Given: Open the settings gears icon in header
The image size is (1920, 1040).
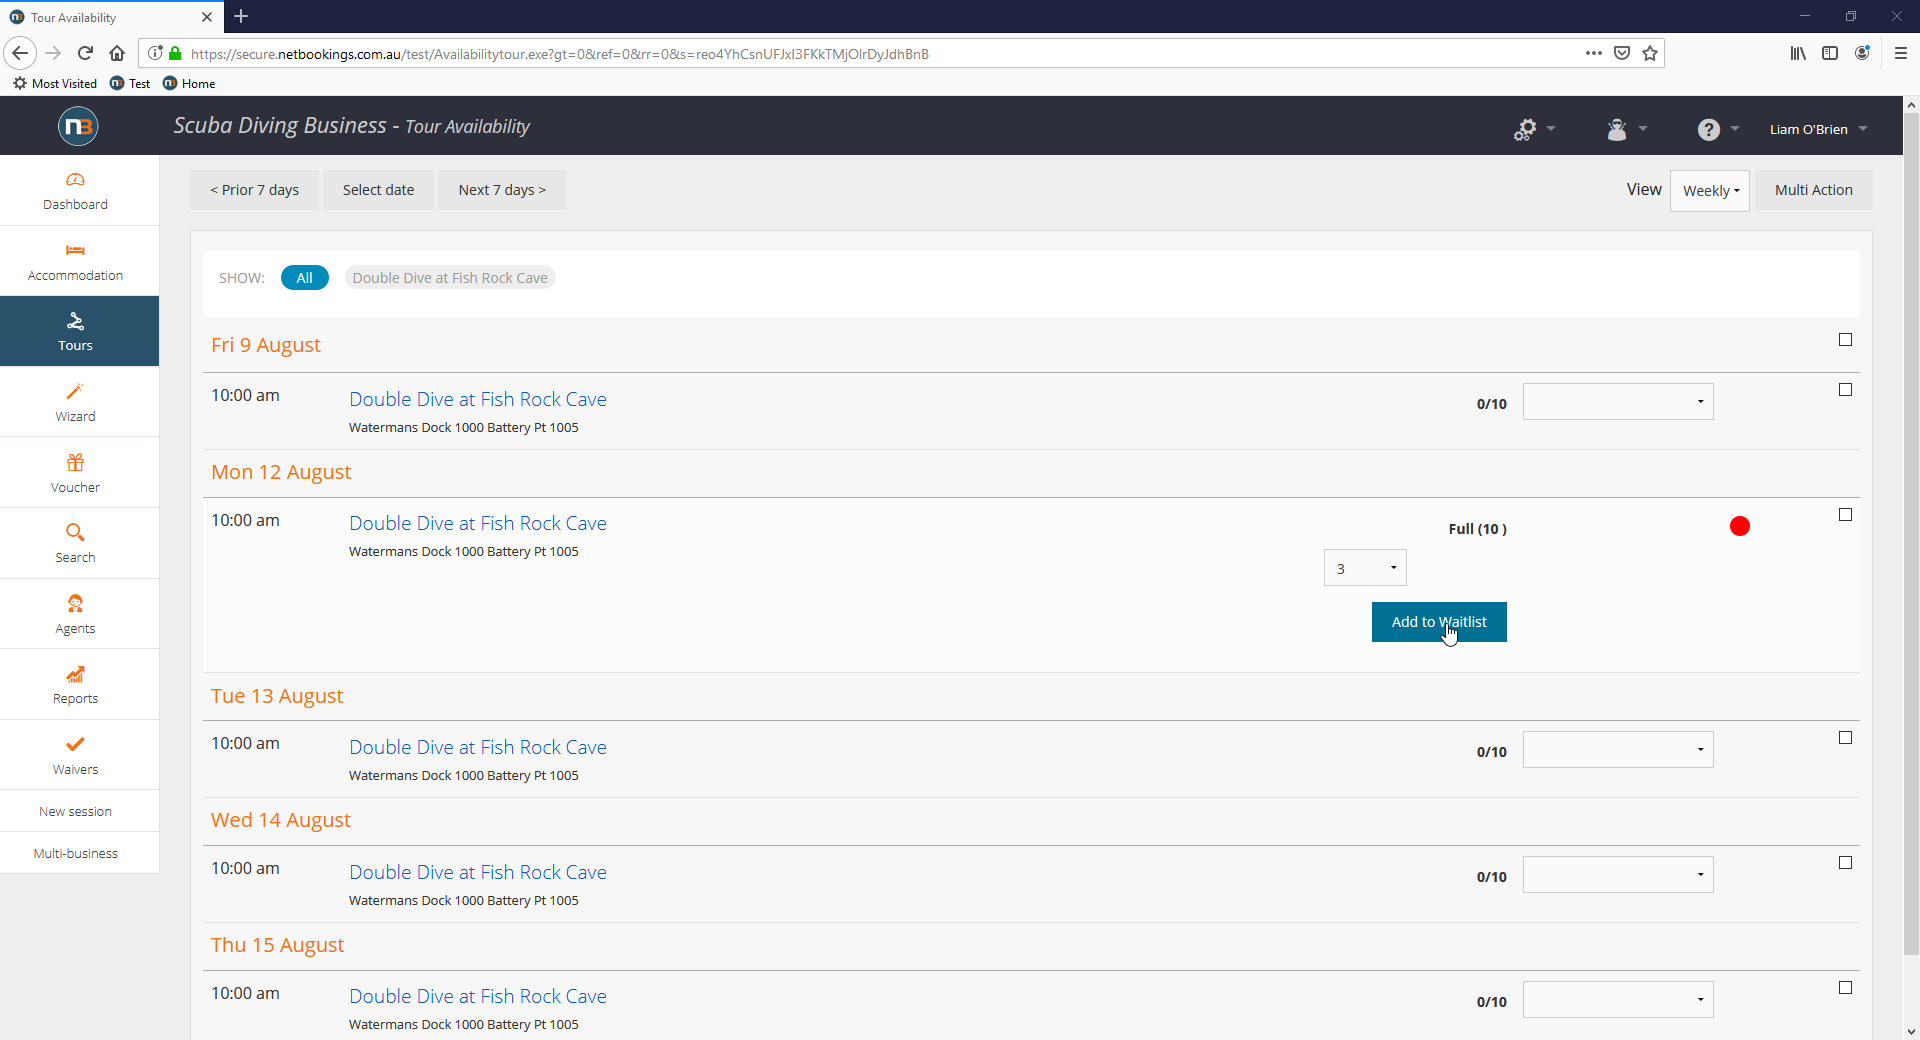Looking at the screenshot, I should (1525, 129).
